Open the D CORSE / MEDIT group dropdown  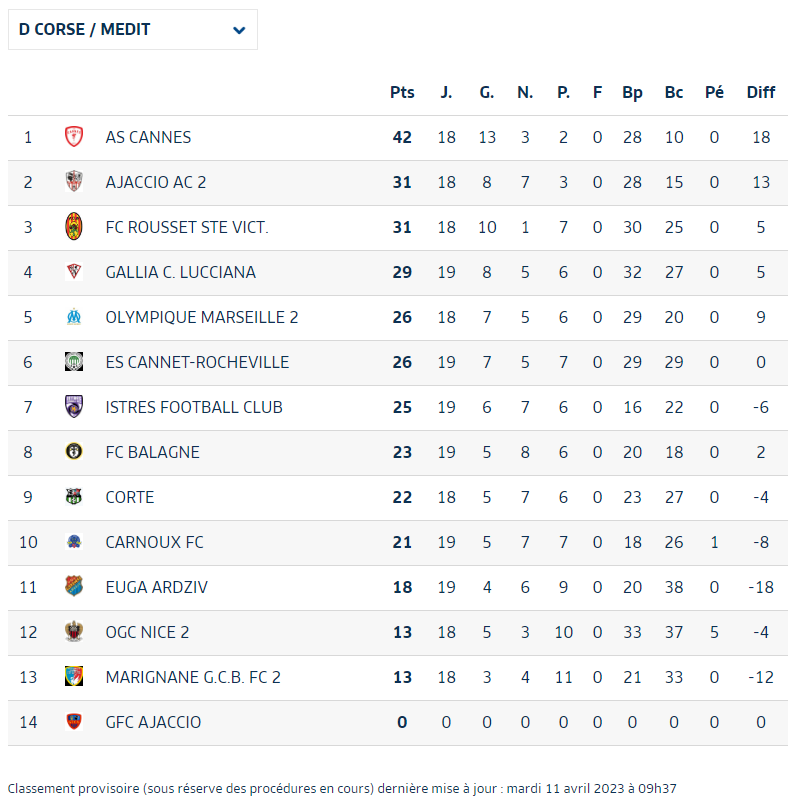pos(133,29)
